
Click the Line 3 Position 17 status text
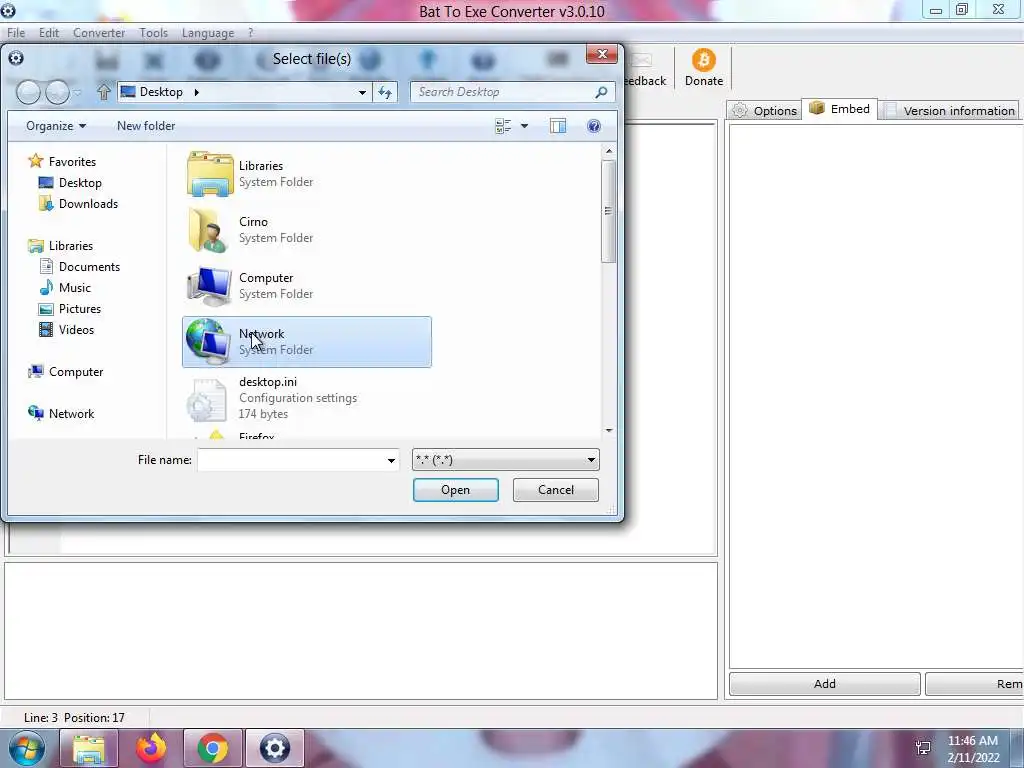coord(74,718)
